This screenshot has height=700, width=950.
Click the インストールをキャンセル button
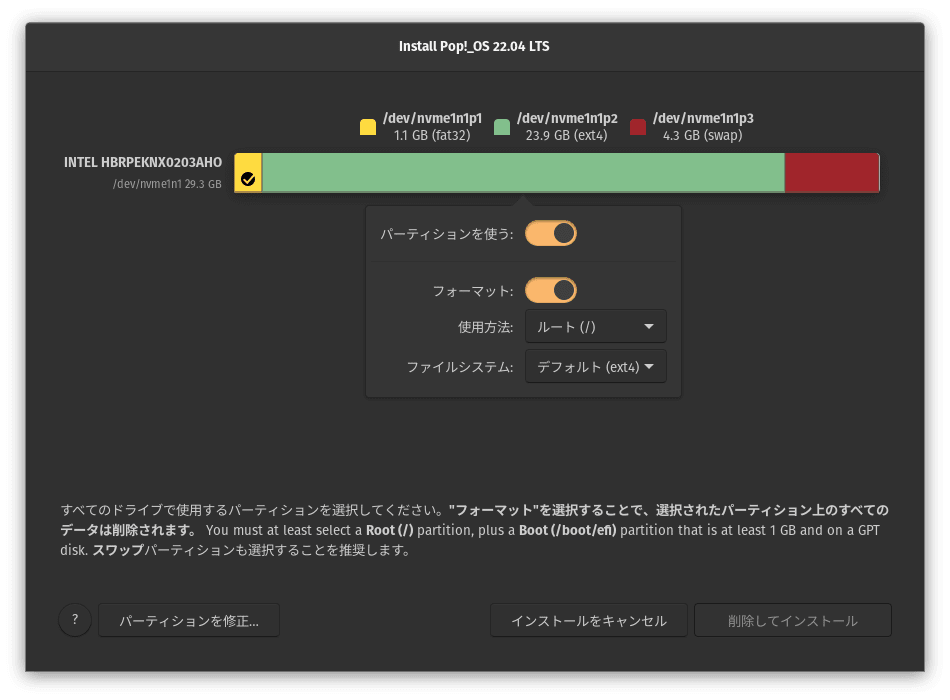pos(589,620)
